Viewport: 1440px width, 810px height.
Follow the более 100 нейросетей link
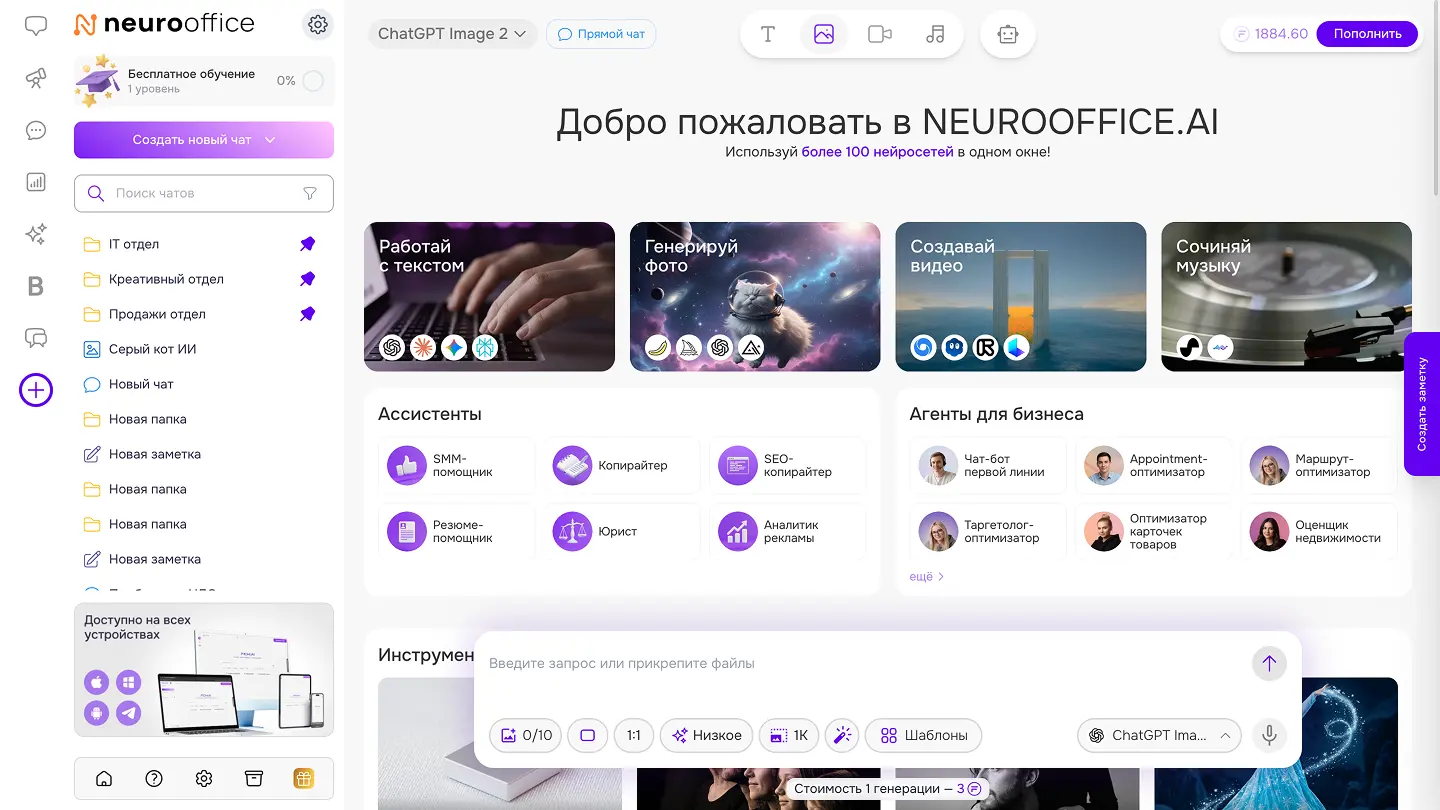(877, 152)
